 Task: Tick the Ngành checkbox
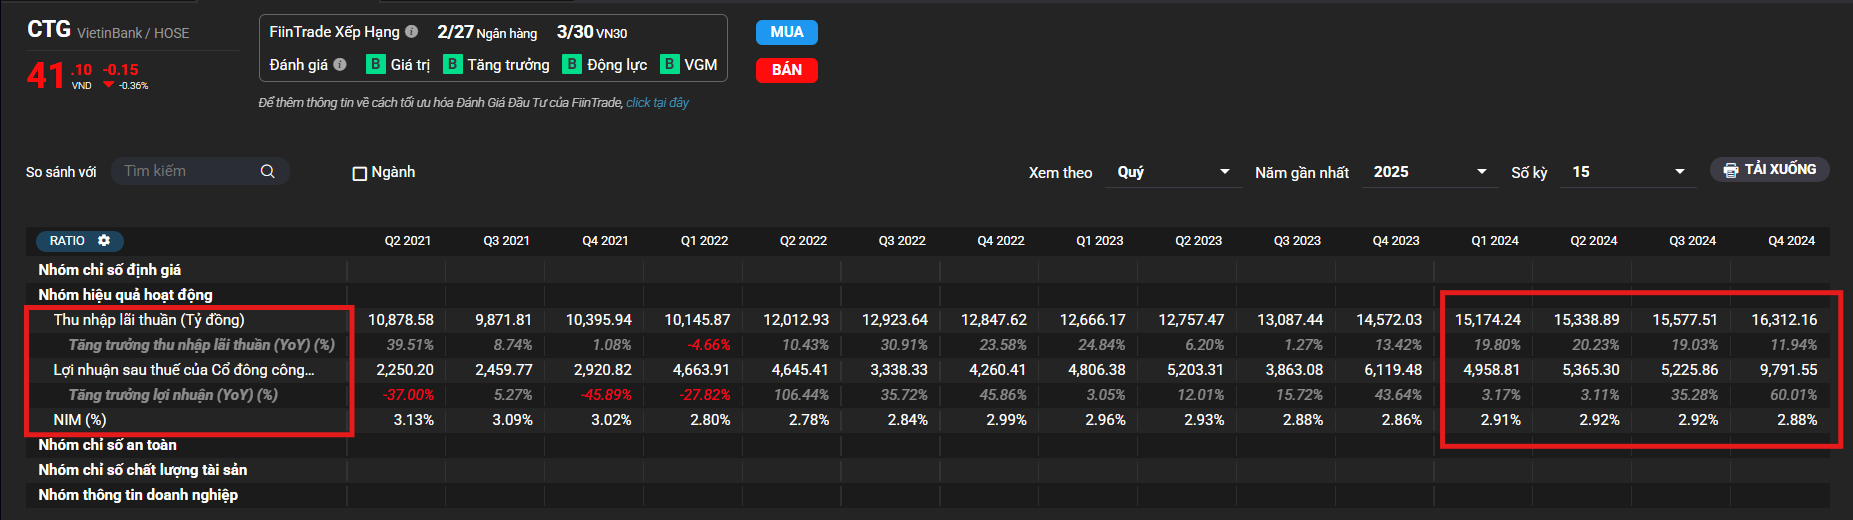click(360, 173)
